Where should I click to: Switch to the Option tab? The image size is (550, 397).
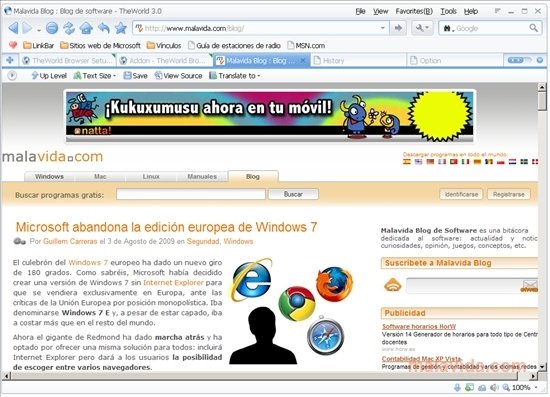455,61
